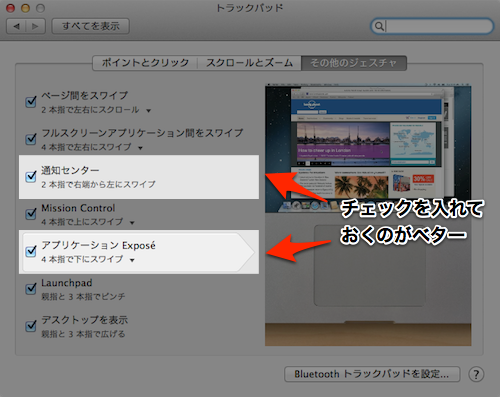Toggle アプリケーション Exposé checkbox
Screen dimensions: 500x397
click(31, 251)
